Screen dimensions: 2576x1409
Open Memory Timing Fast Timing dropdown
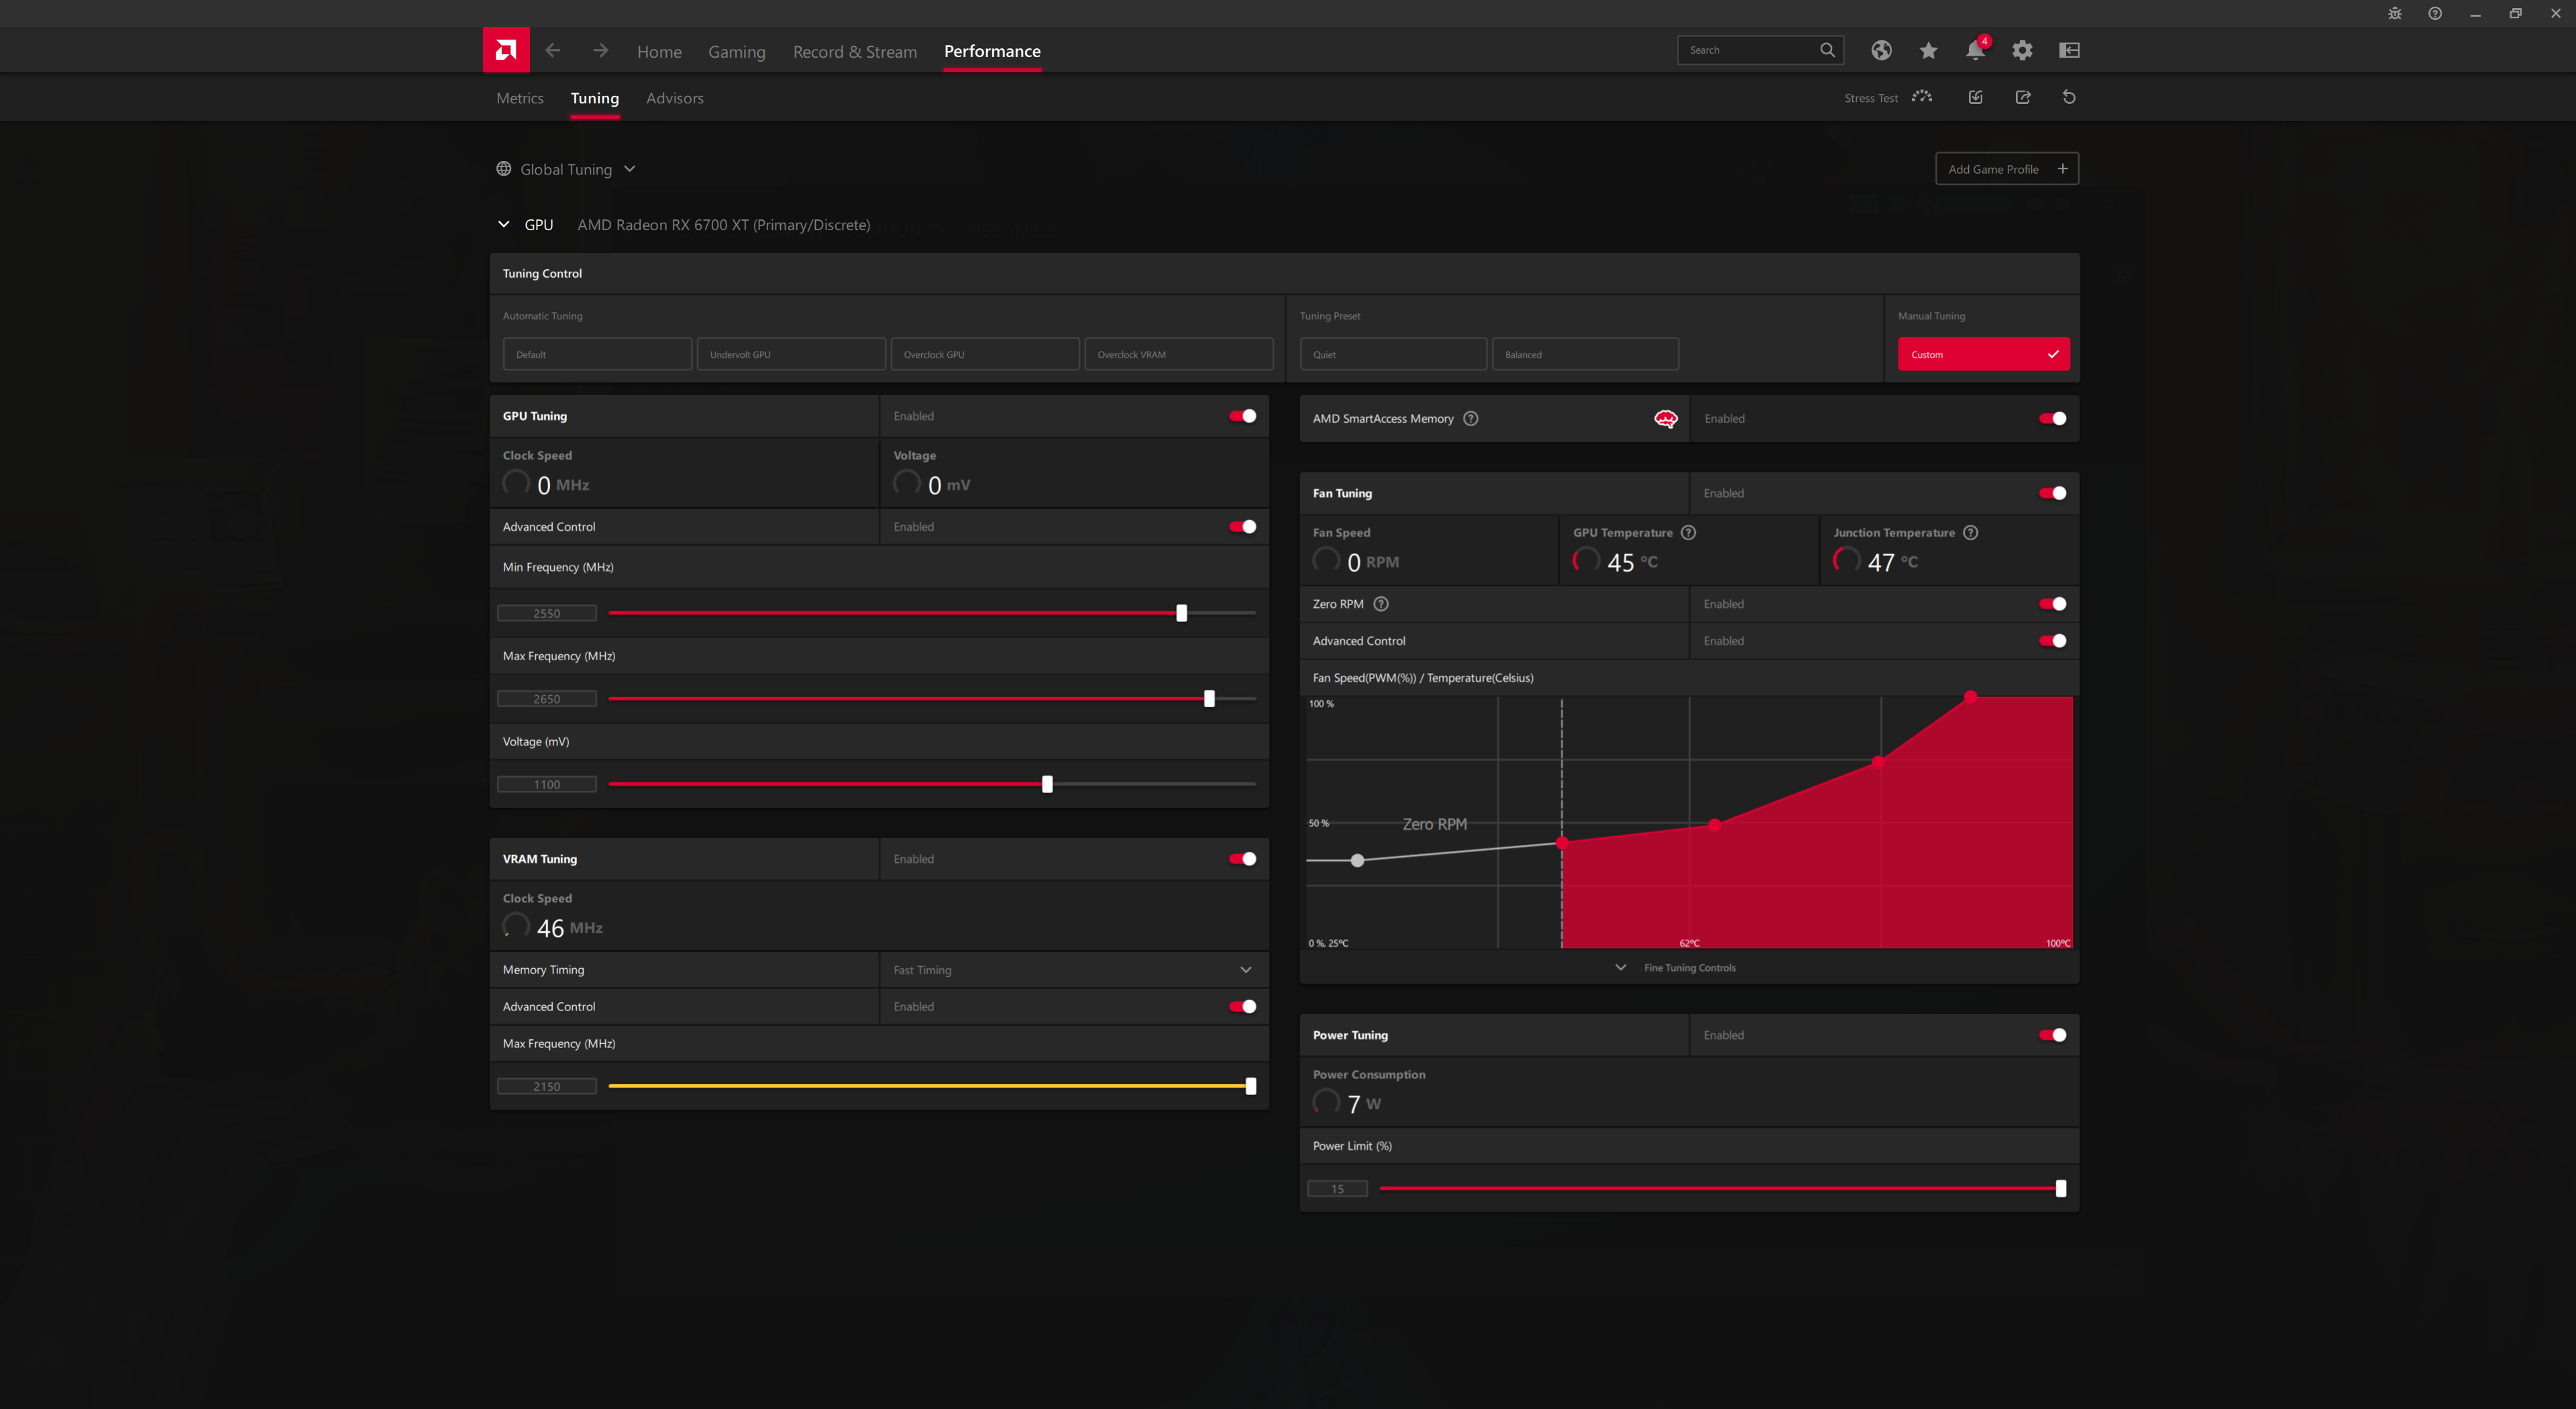tap(1073, 969)
